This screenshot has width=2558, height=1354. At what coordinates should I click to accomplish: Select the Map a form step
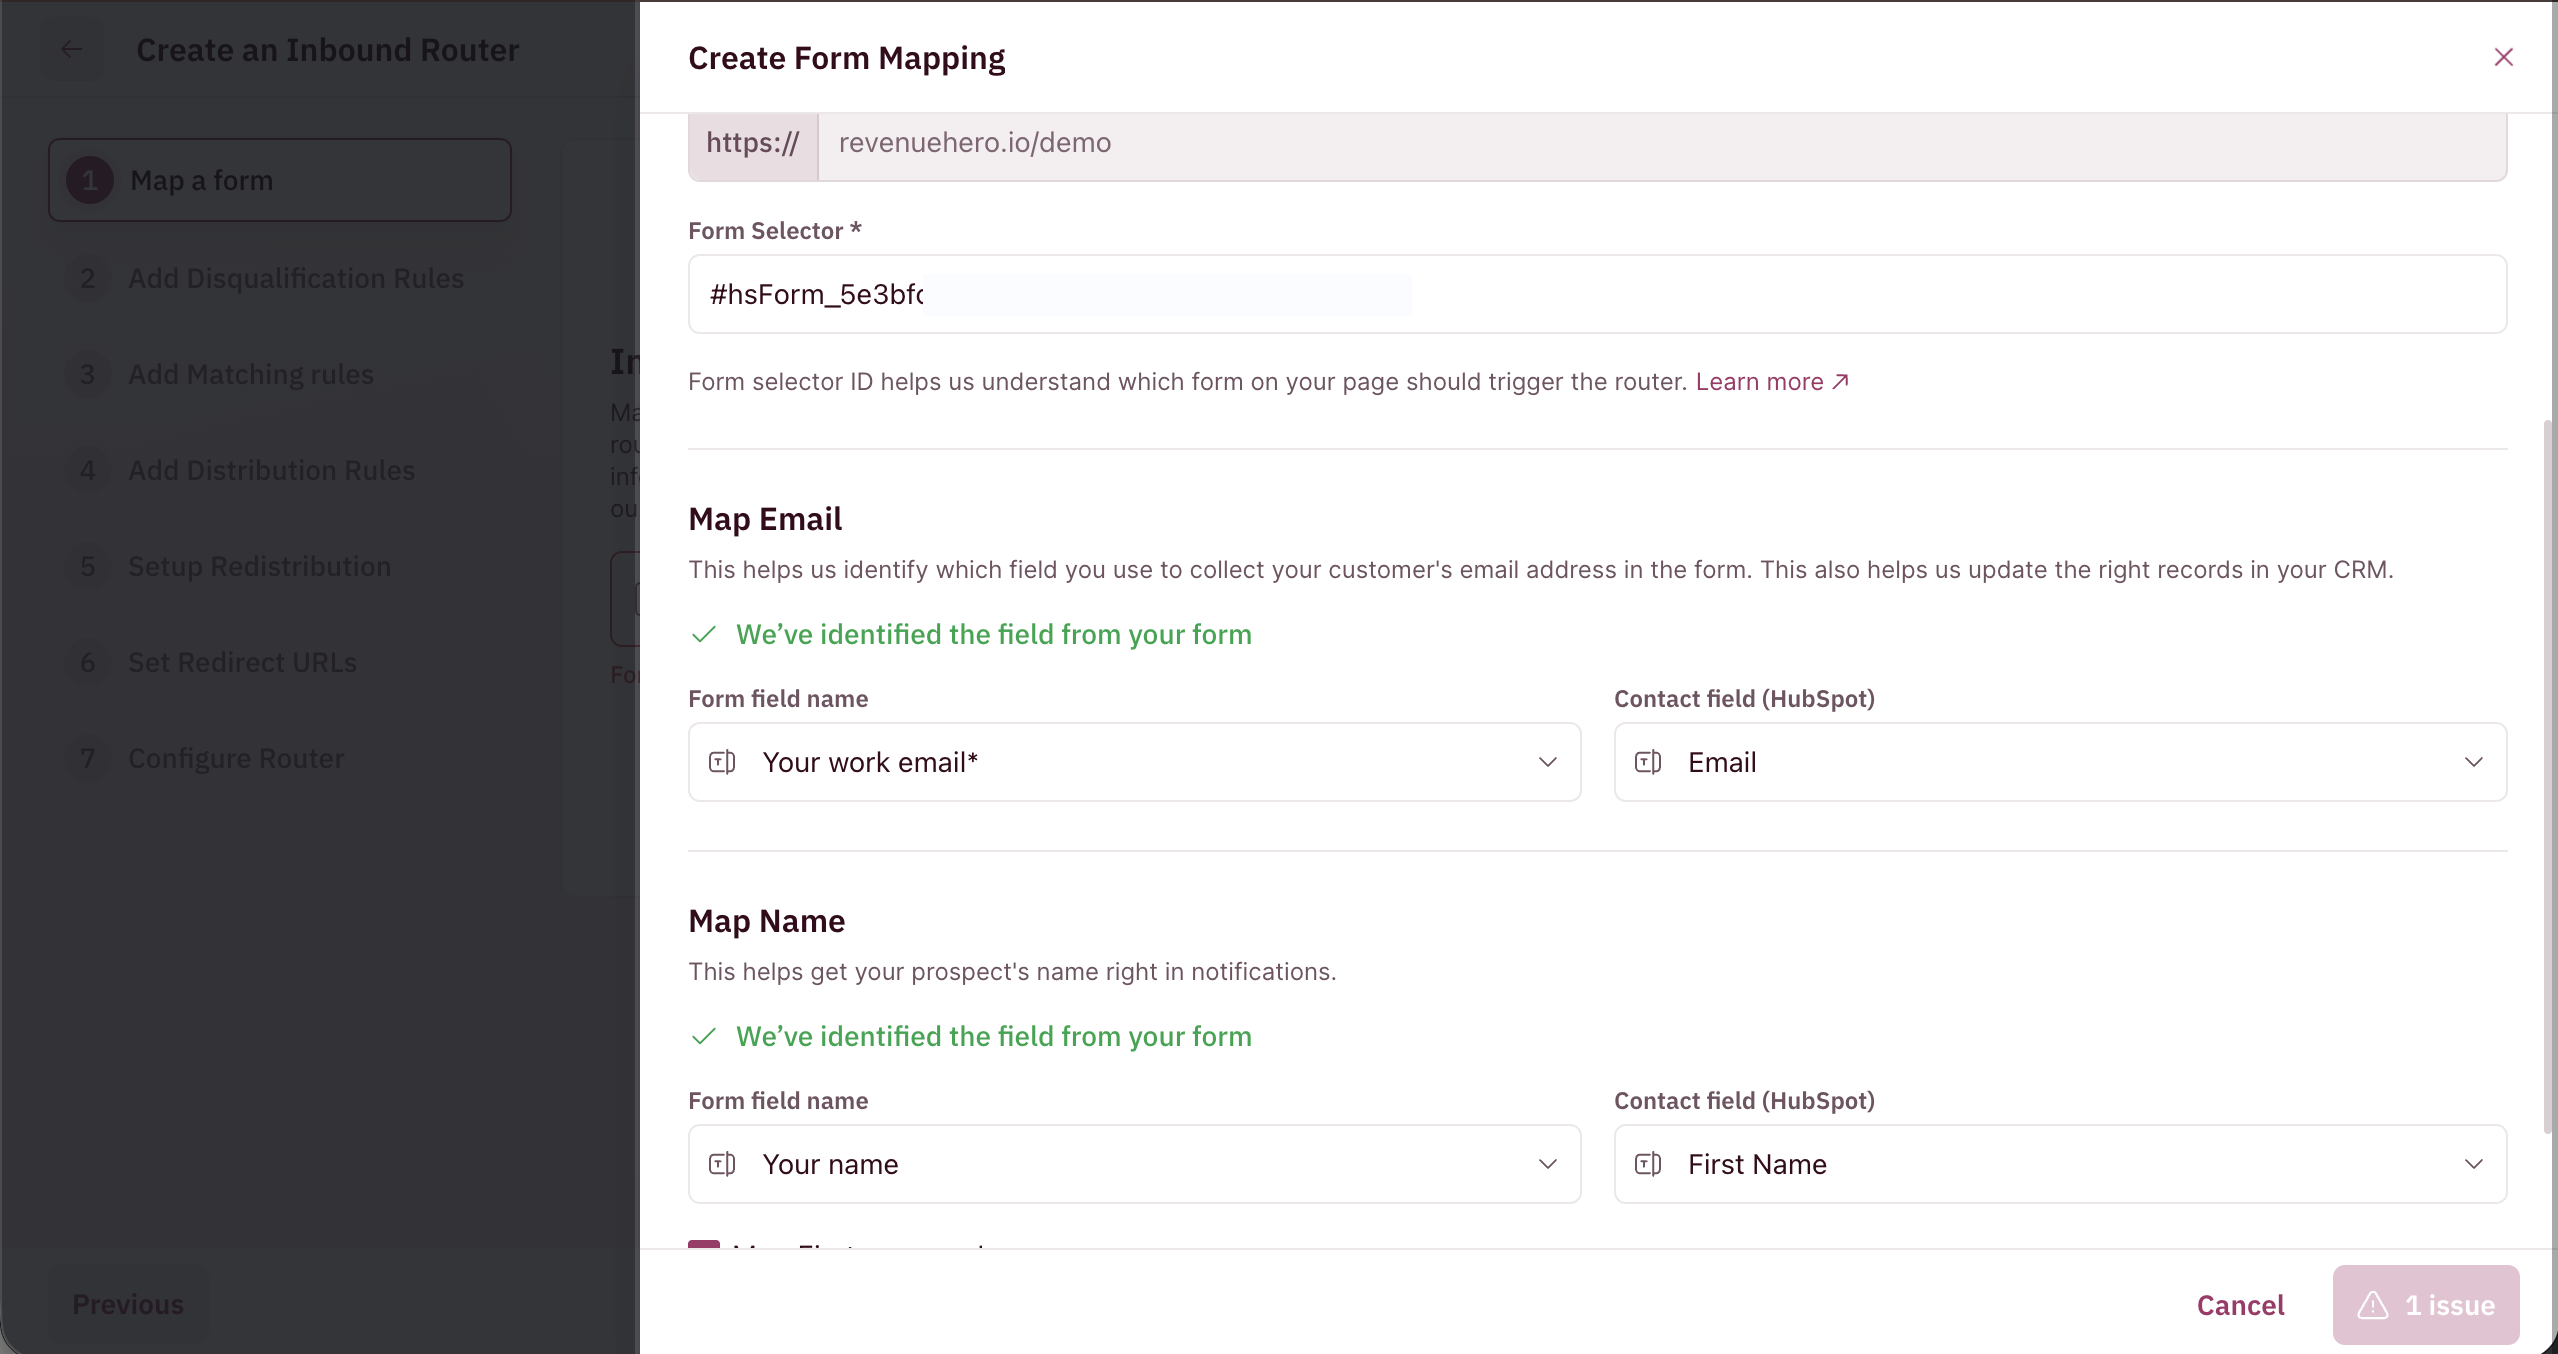(280, 180)
